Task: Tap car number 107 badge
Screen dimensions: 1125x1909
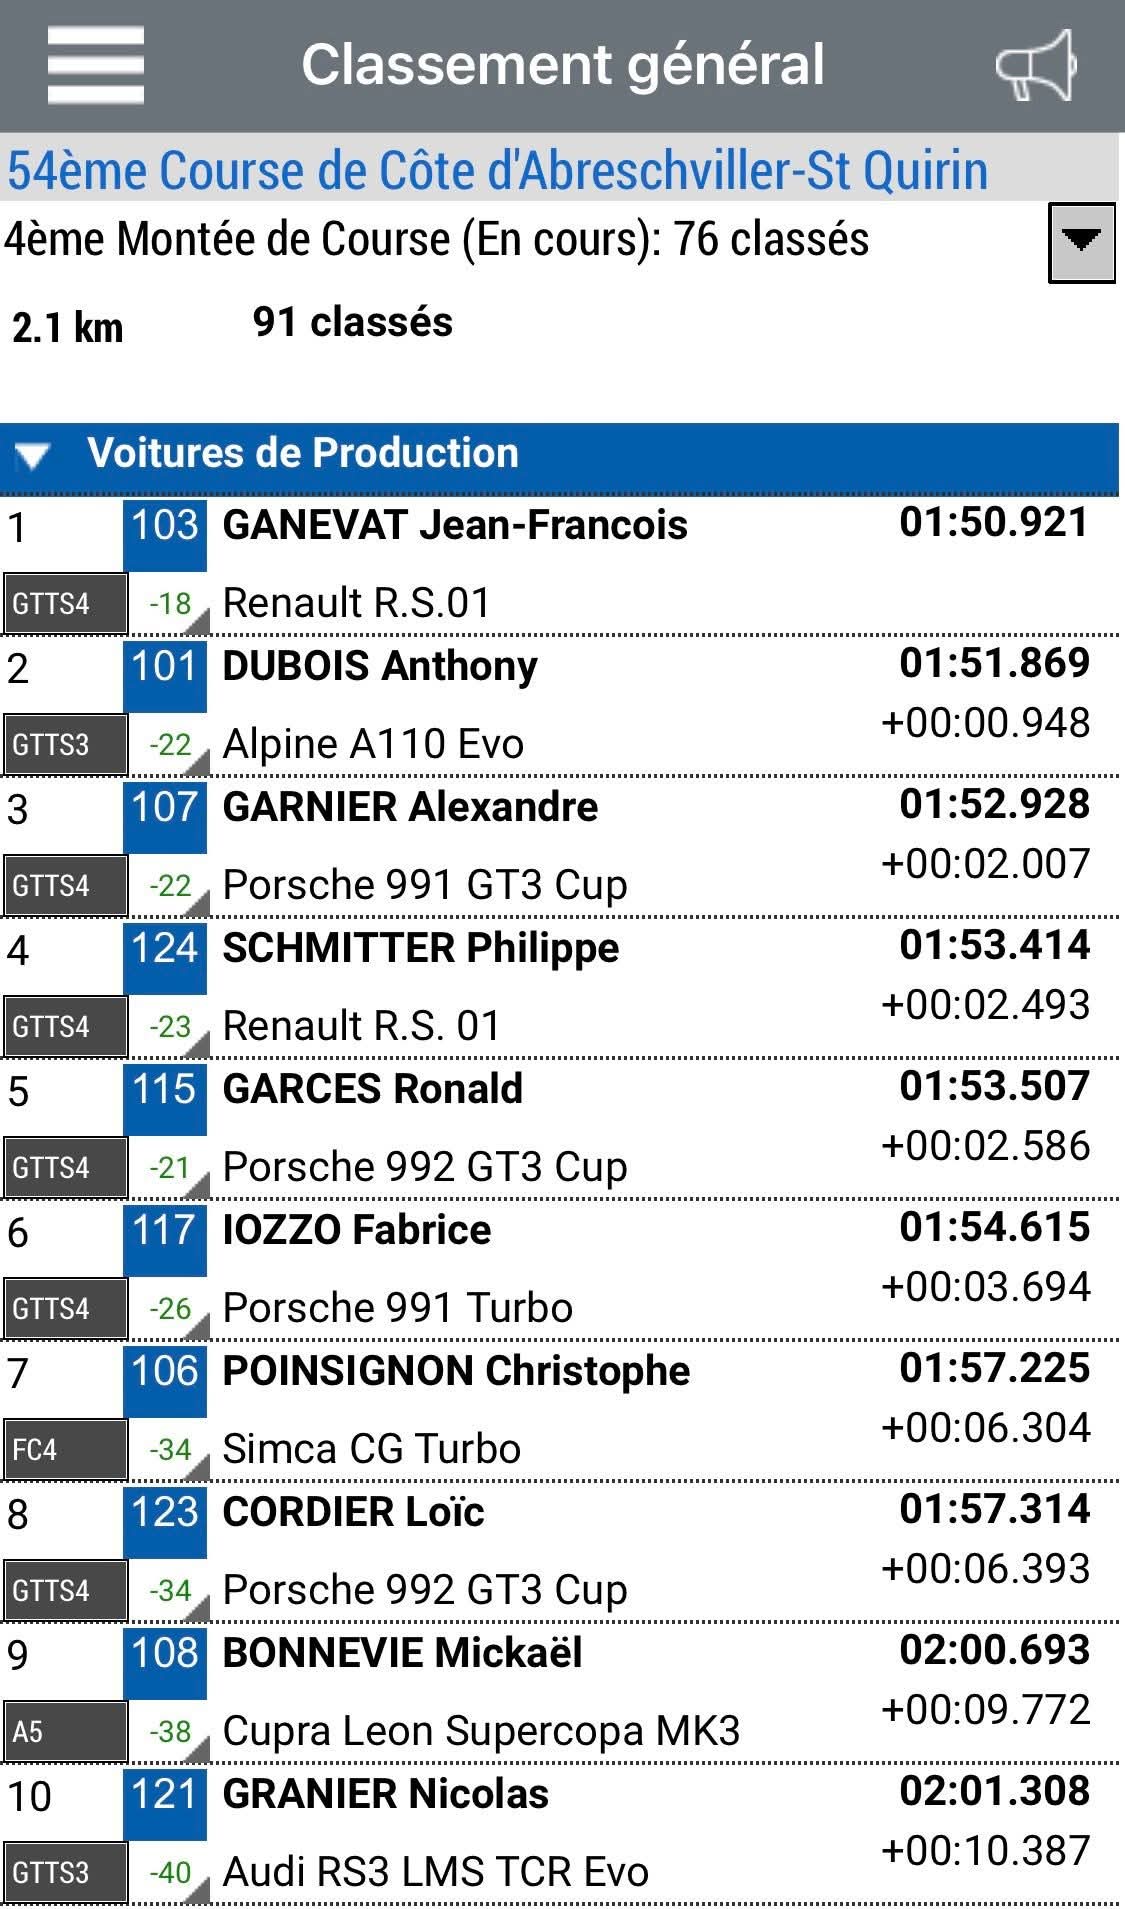Action: [165, 808]
